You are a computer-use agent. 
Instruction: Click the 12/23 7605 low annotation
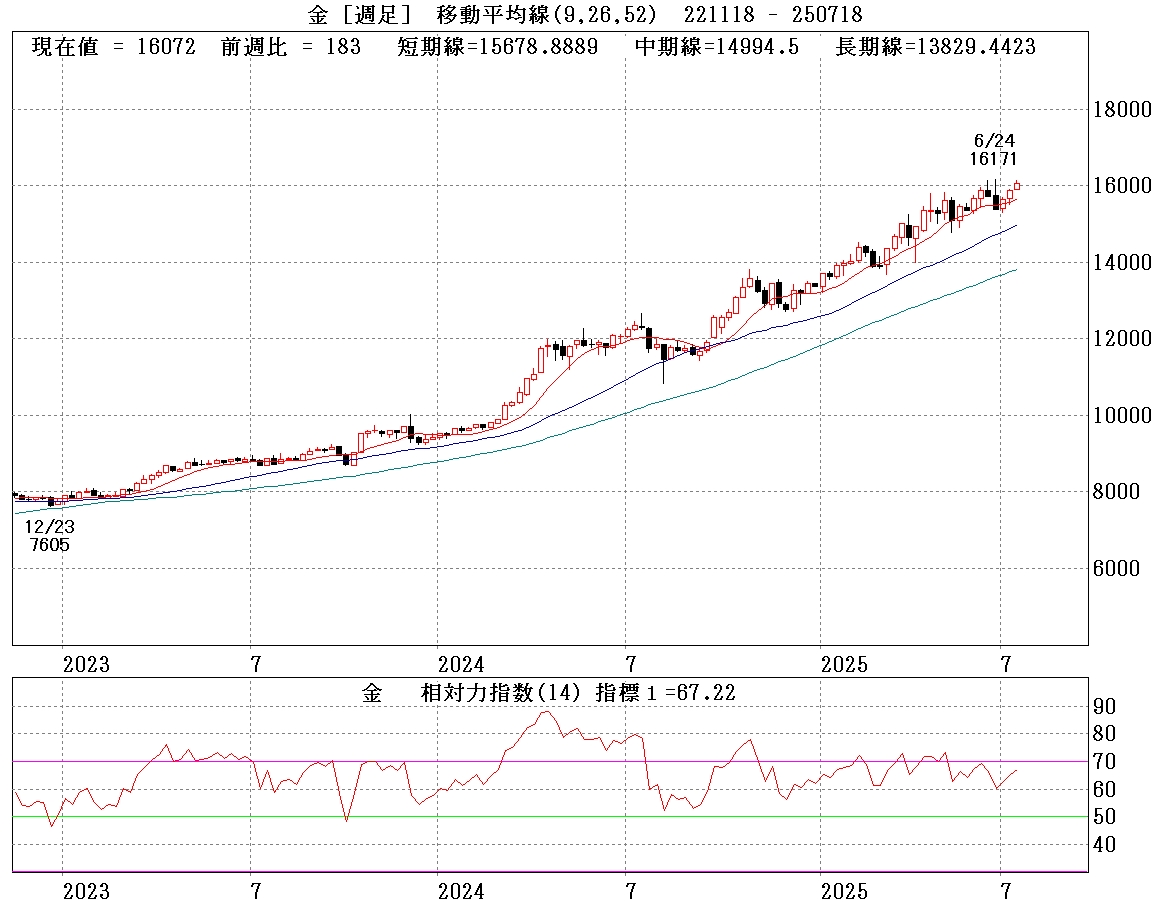click(x=49, y=535)
